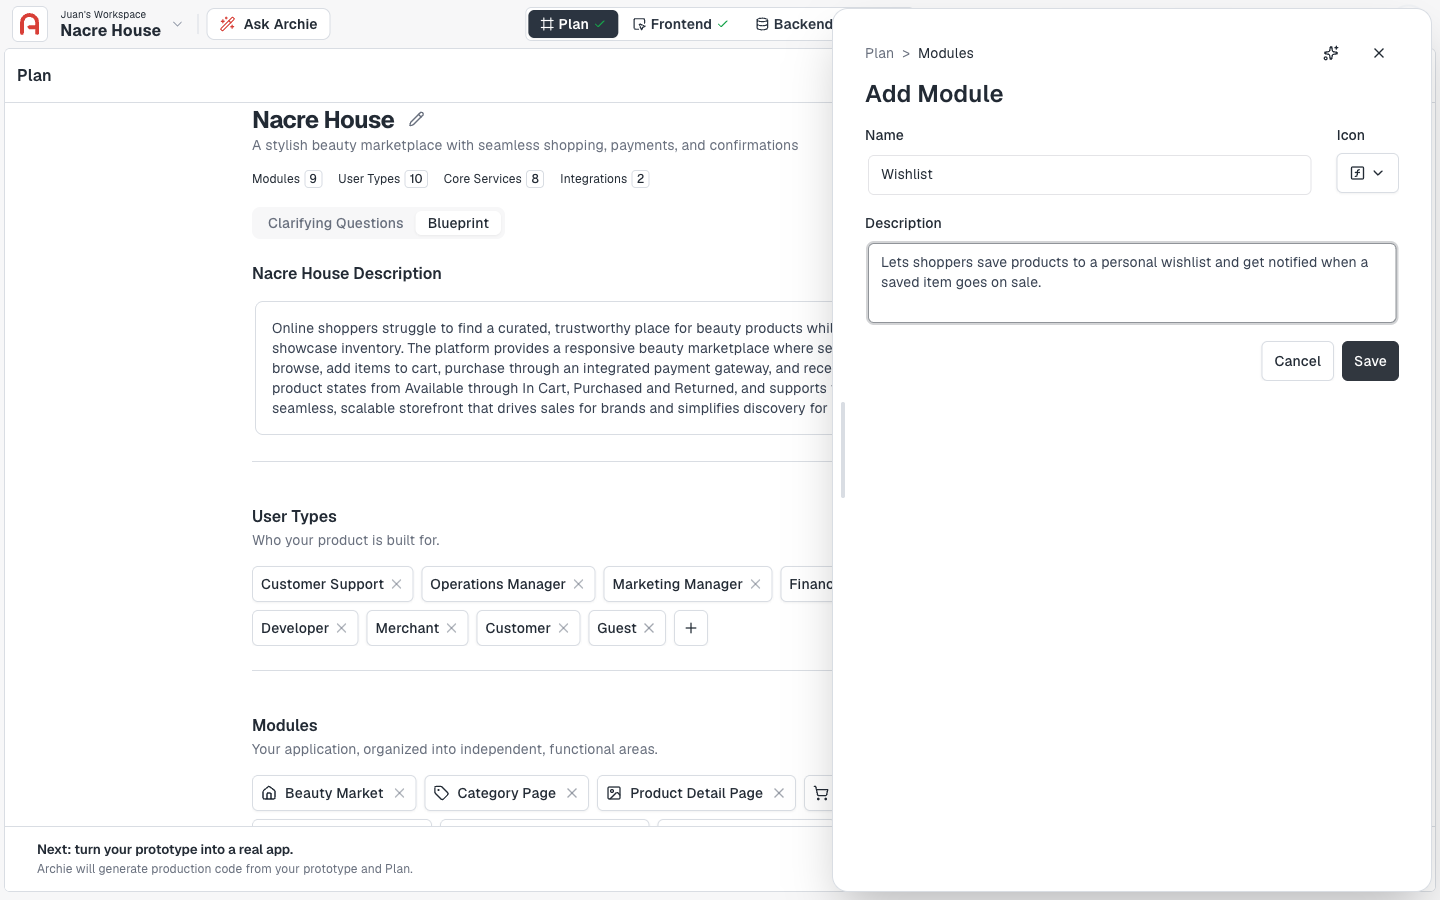Select the Beauty Market module chip

click(334, 793)
